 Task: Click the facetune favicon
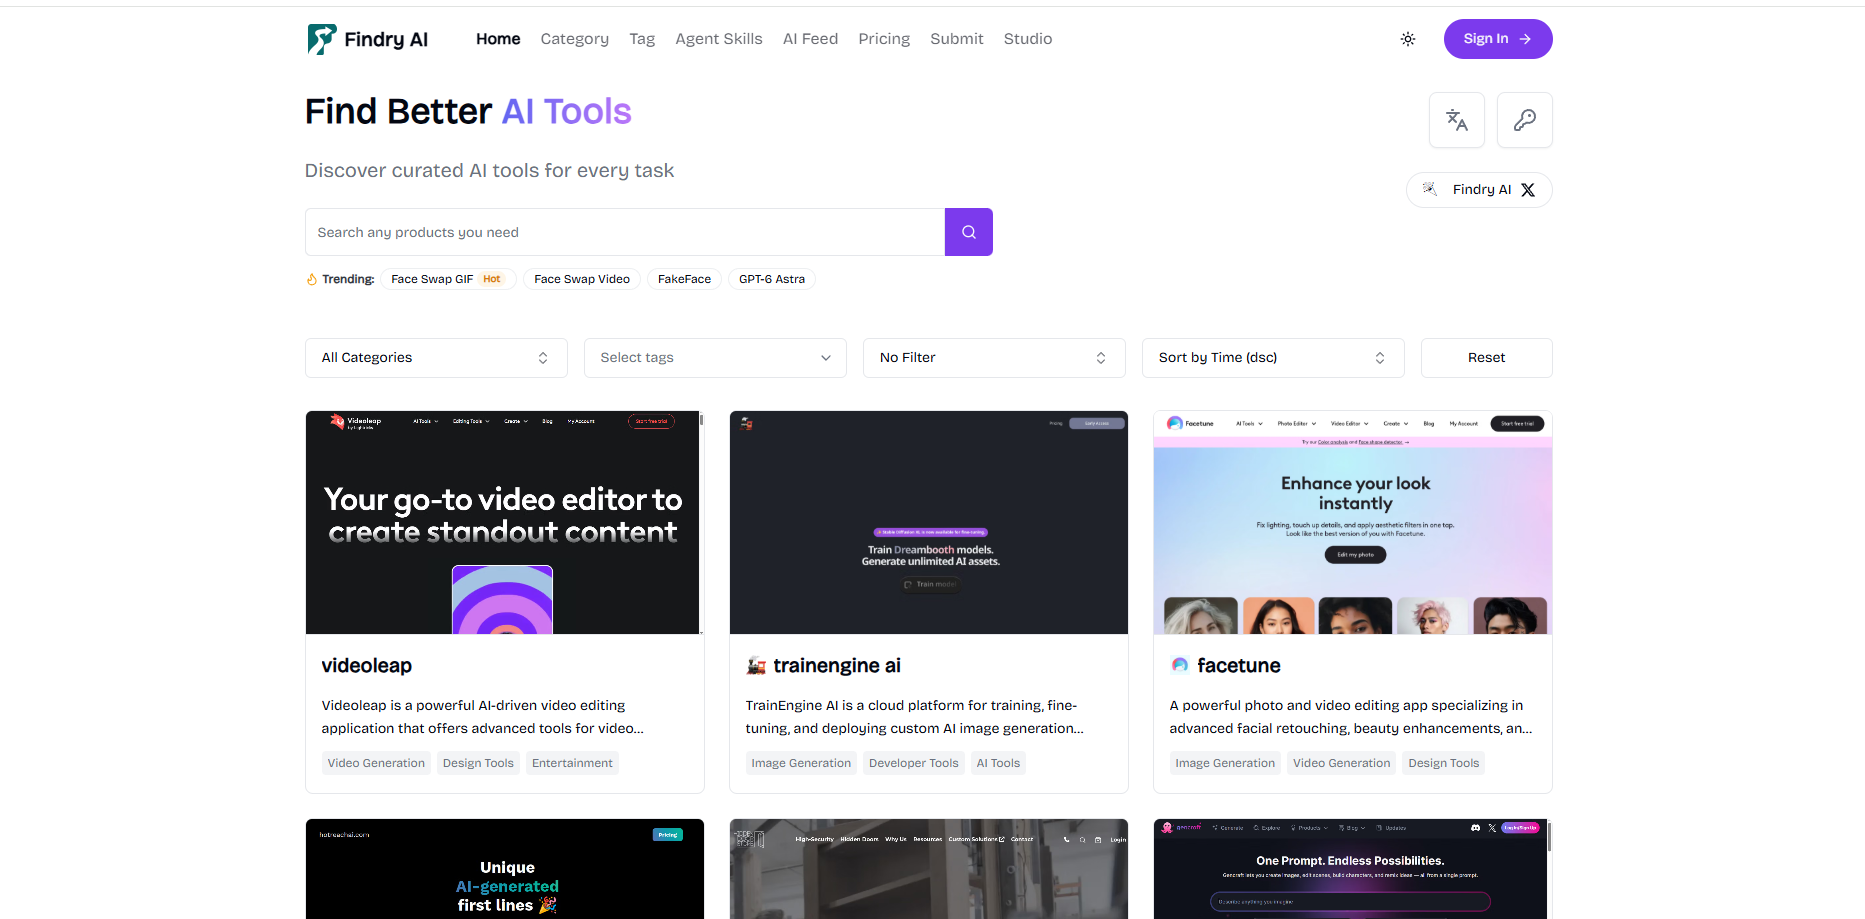coord(1180,666)
